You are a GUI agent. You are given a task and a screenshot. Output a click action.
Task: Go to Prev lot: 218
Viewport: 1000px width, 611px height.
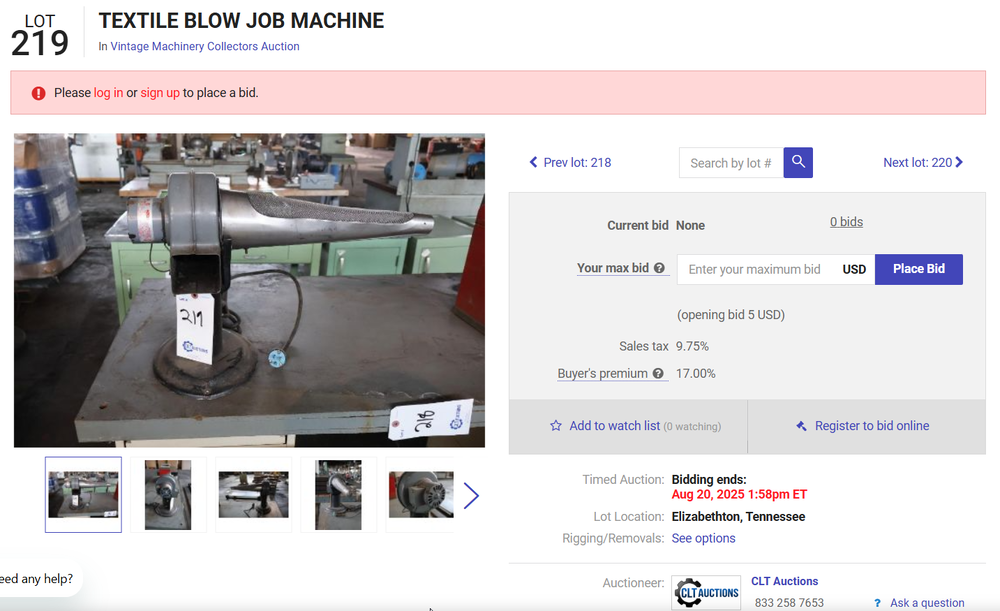tap(570, 162)
